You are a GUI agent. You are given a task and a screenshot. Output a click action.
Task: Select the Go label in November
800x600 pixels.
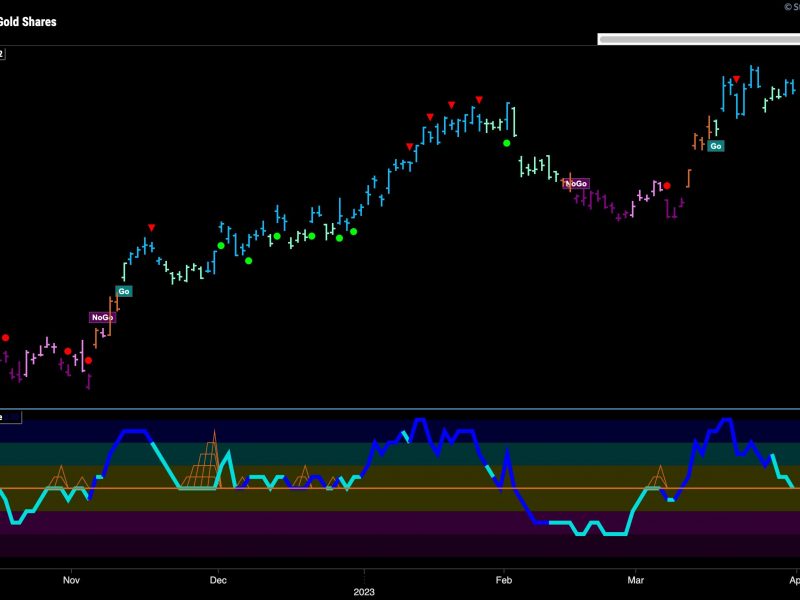pos(124,291)
